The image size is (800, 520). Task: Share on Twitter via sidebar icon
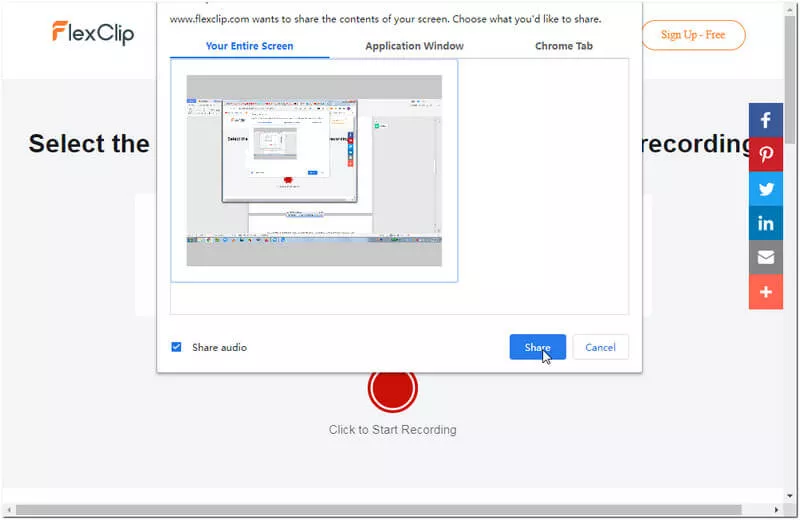(765, 189)
